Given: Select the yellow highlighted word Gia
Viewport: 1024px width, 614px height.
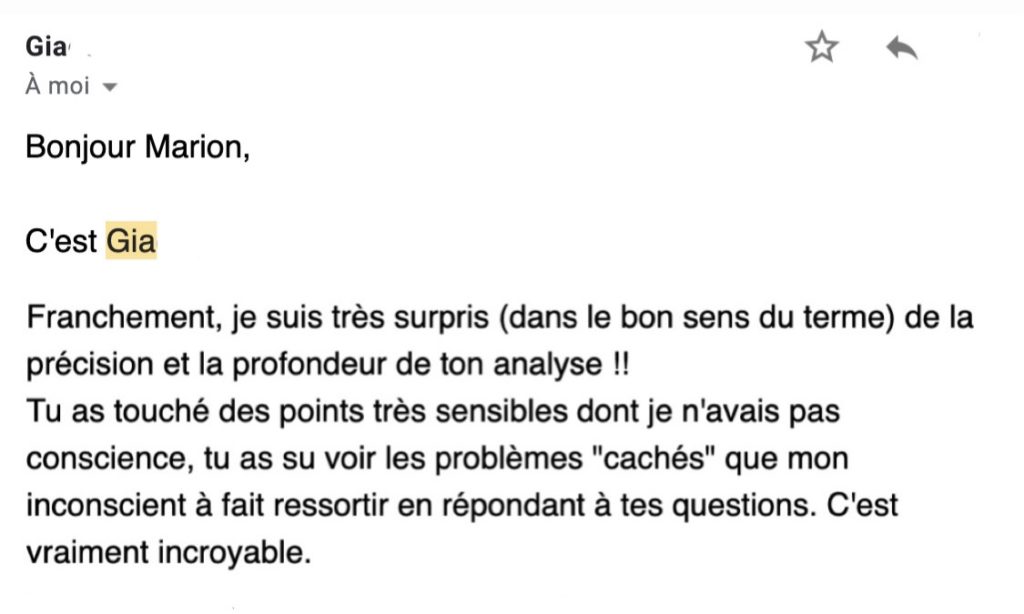Looking at the screenshot, I should (x=131, y=240).
